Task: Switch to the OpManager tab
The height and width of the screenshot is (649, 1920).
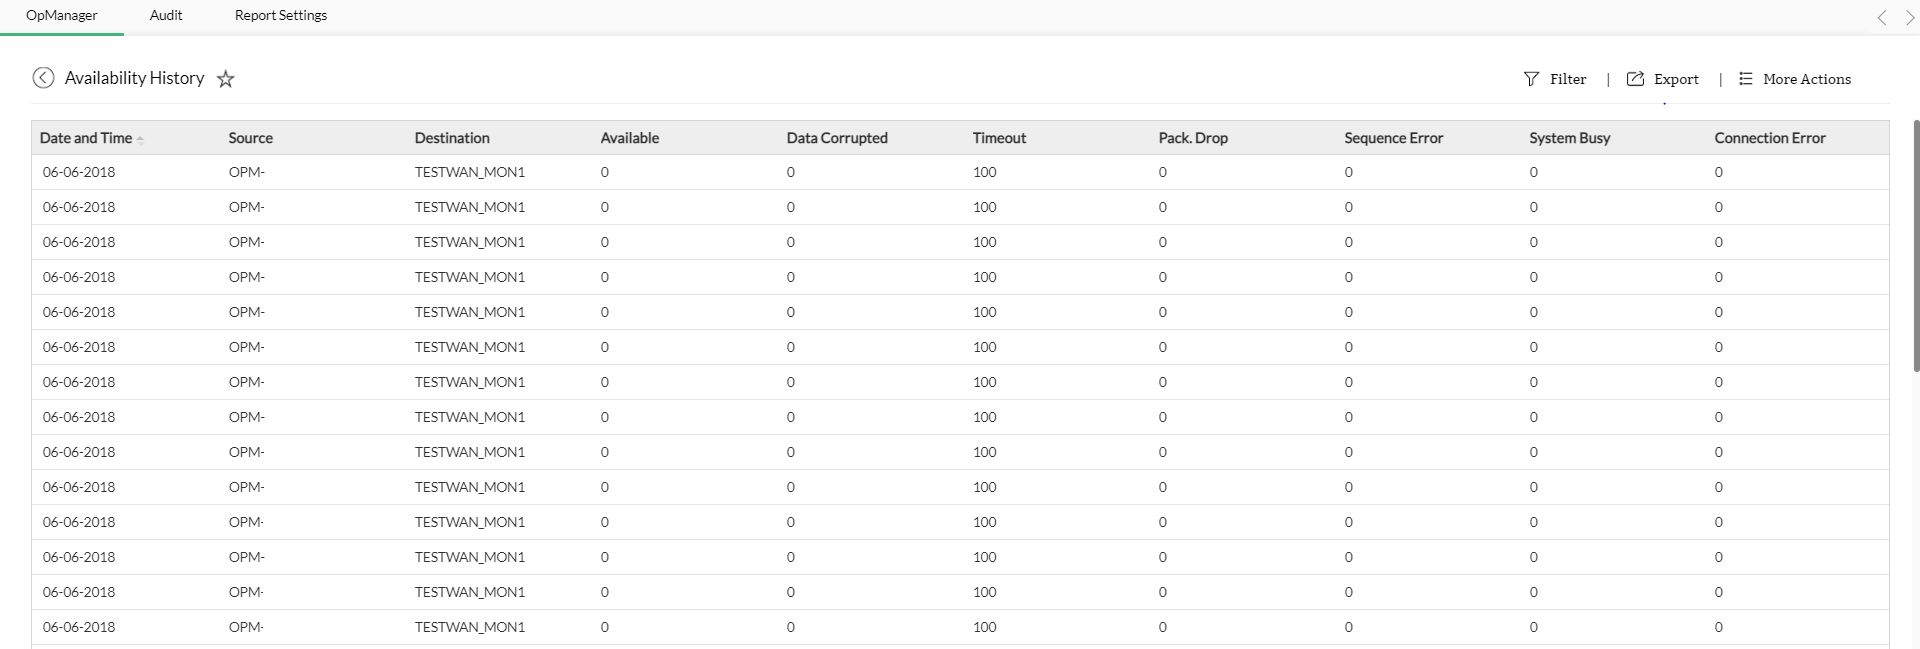Action: click(x=62, y=16)
